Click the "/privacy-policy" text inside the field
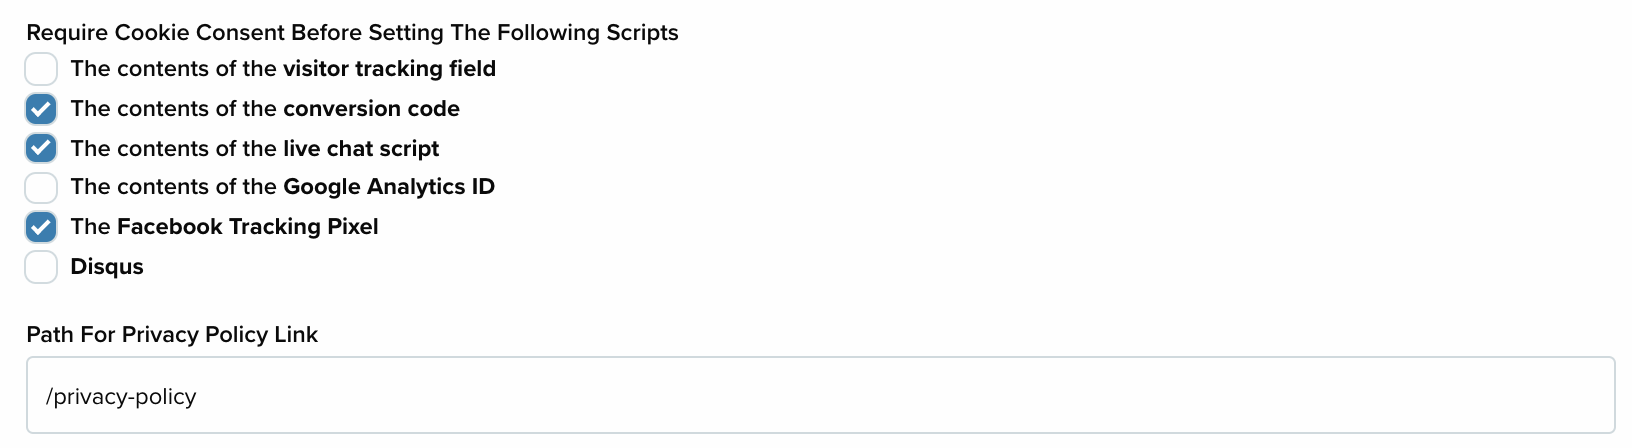Image resolution: width=1632 pixels, height=448 pixels. click(121, 397)
